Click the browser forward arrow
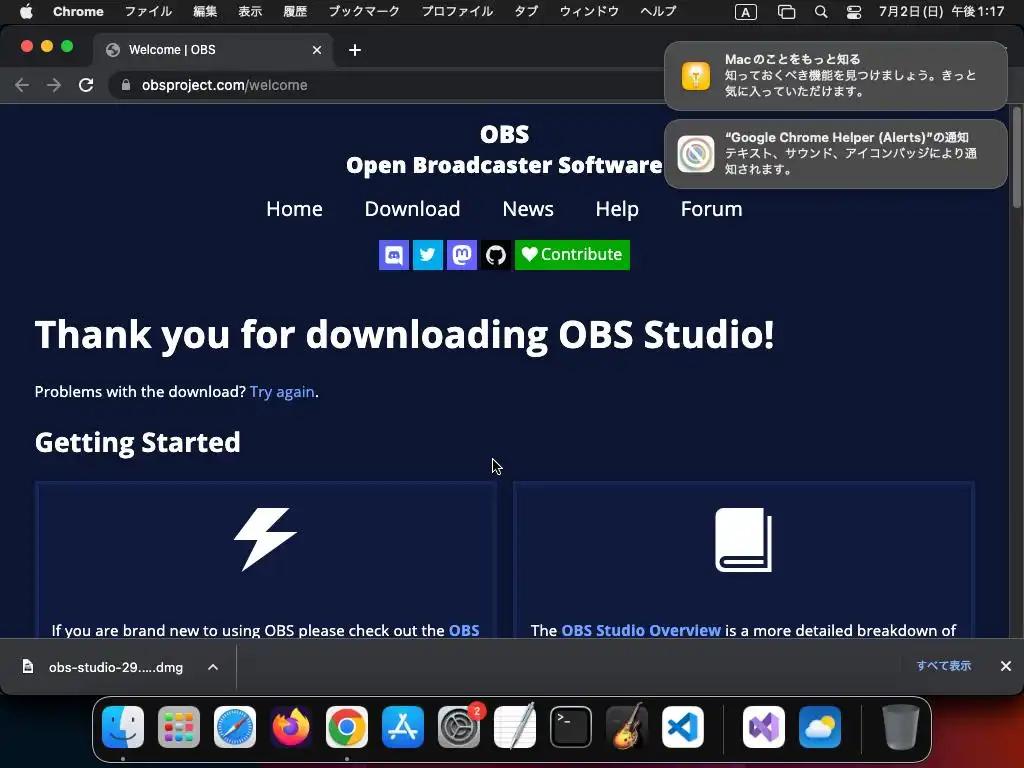The width and height of the screenshot is (1024, 768). pyautogui.click(x=54, y=85)
